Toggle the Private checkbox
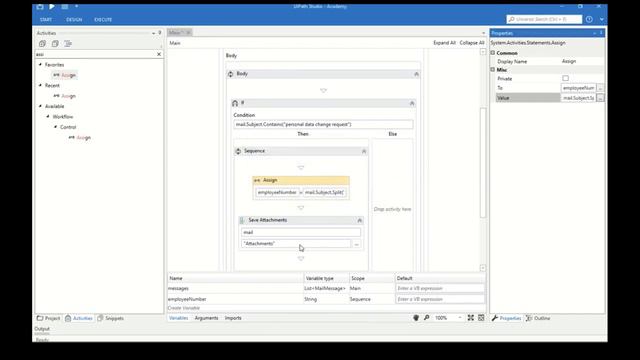The height and width of the screenshot is (360, 640). [565, 78]
